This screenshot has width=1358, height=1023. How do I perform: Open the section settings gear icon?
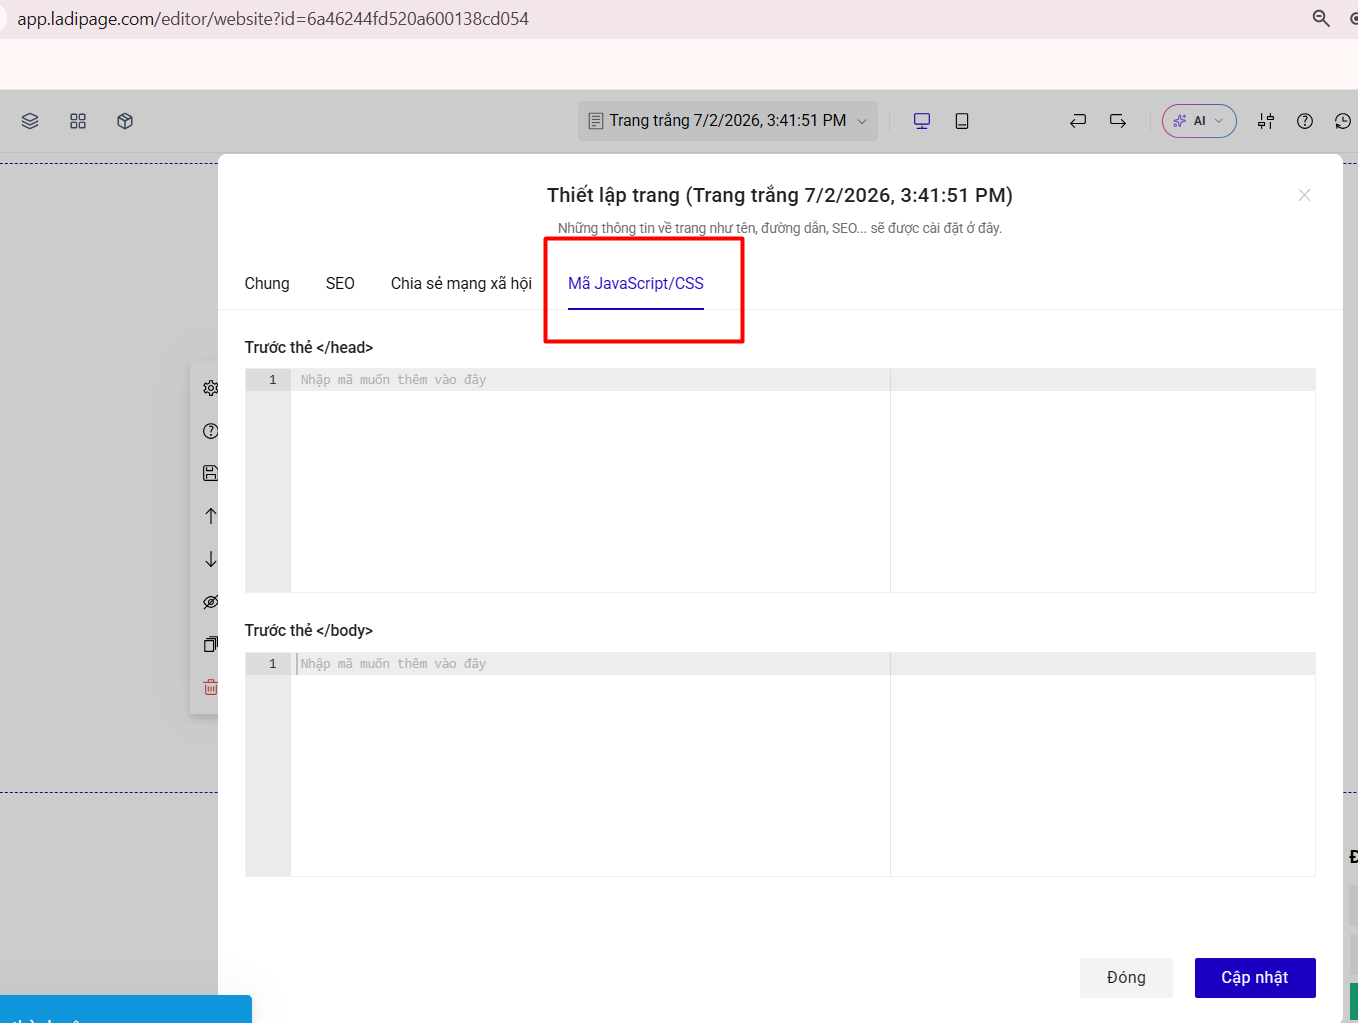210,388
